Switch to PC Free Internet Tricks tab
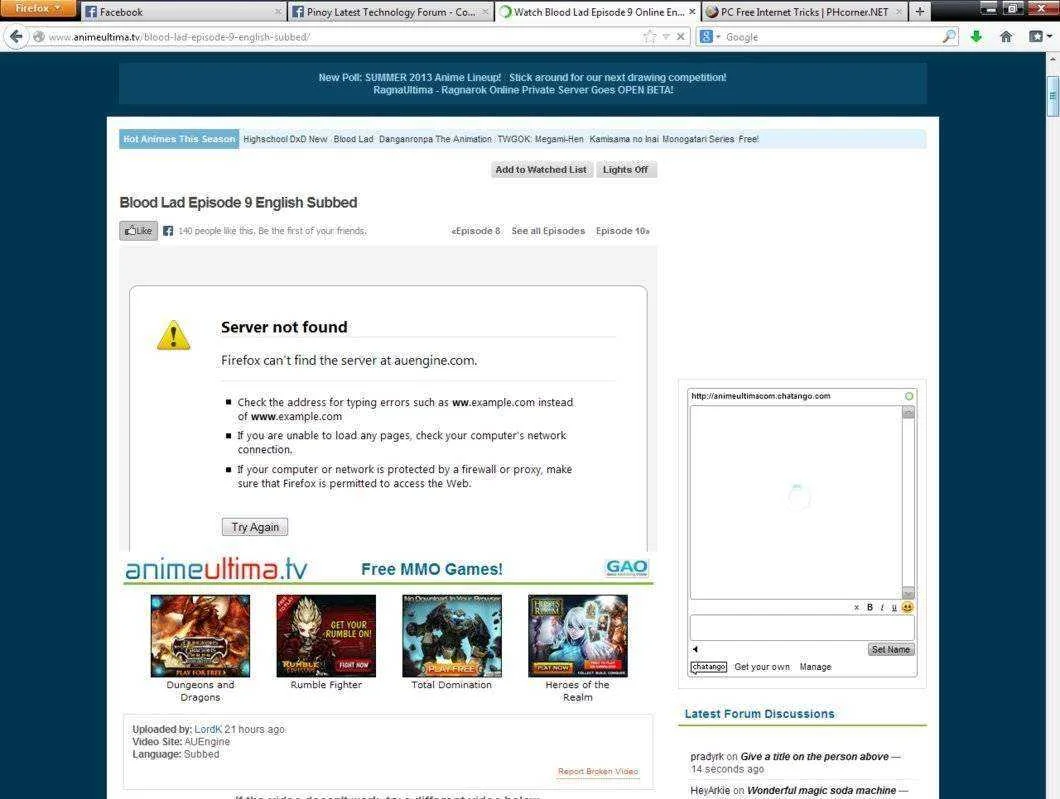Viewport: 1060px width, 799px height. click(804, 11)
